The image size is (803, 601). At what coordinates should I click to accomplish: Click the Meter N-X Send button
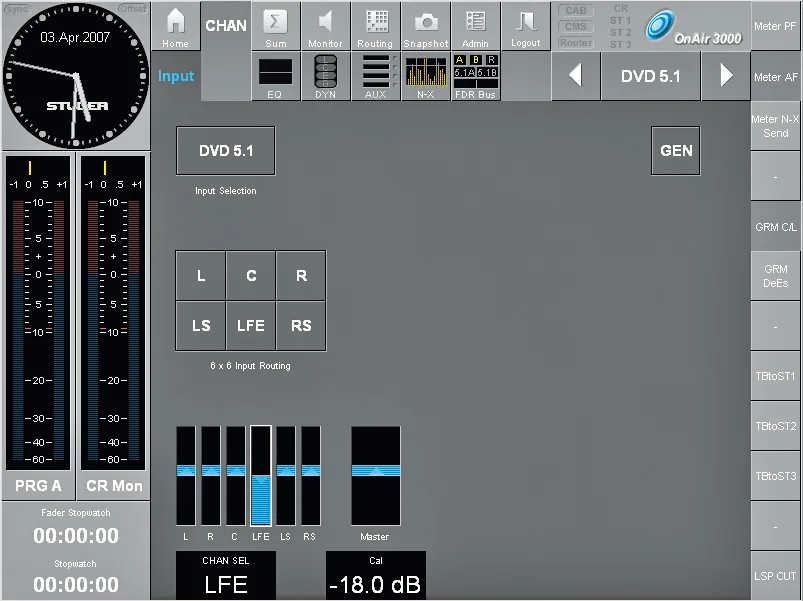[x=775, y=126]
